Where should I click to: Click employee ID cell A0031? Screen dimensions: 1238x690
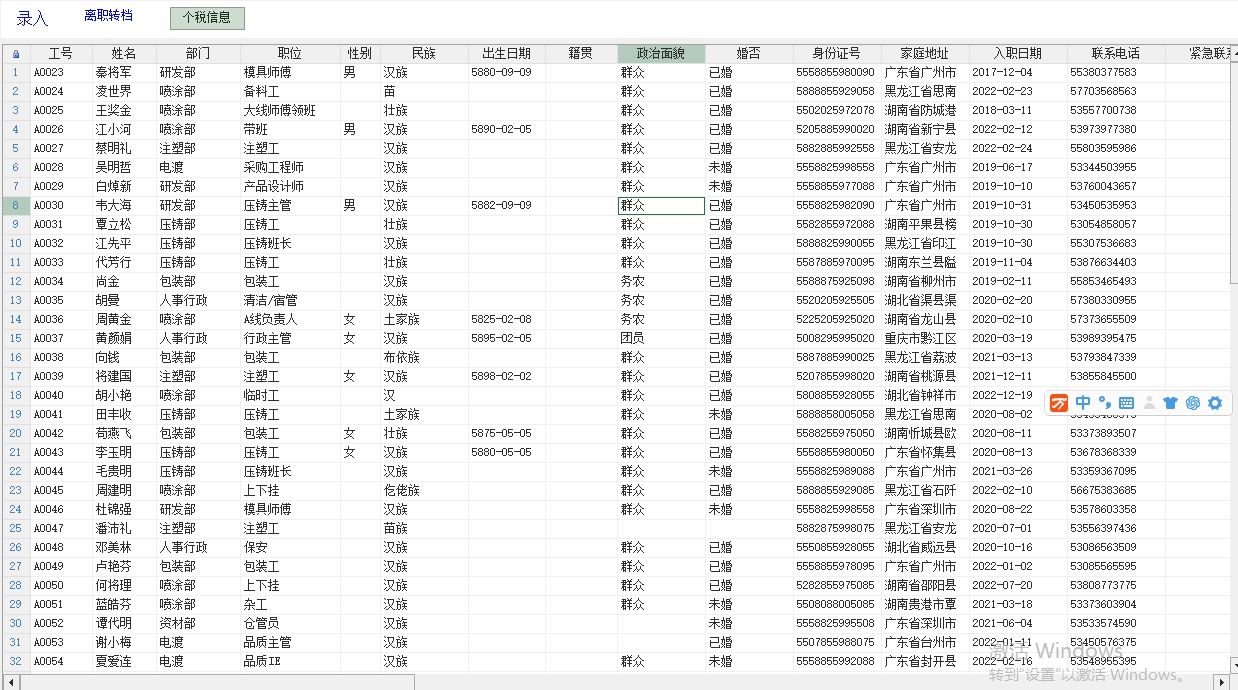[x=61, y=225]
